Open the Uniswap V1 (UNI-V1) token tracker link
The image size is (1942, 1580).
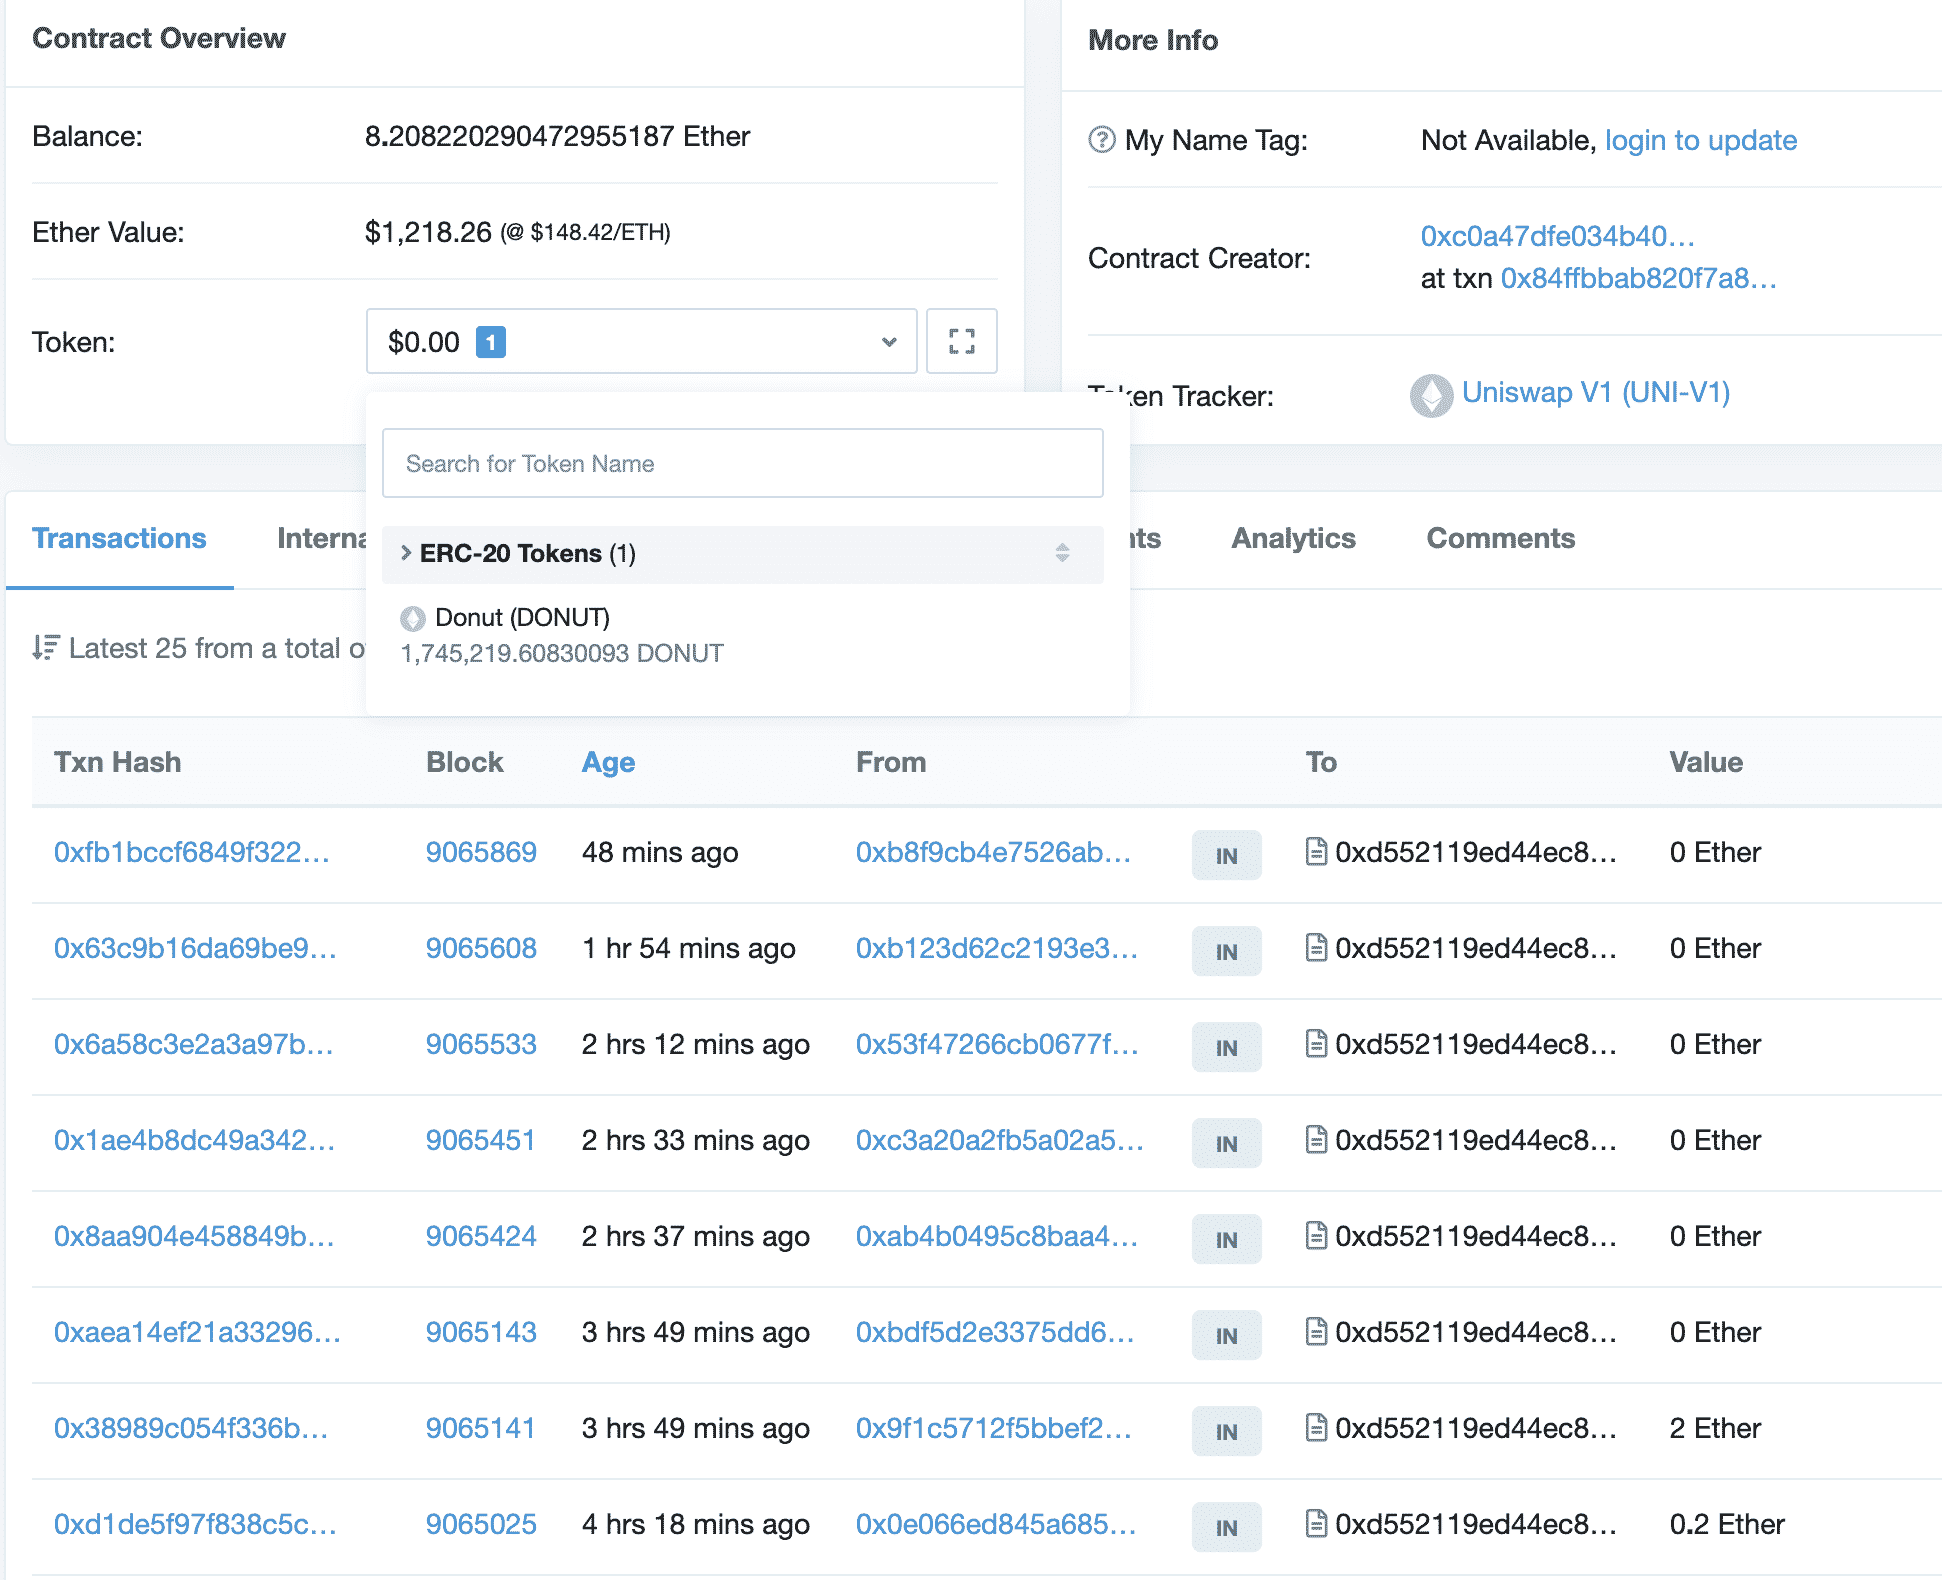coord(1596,392)
